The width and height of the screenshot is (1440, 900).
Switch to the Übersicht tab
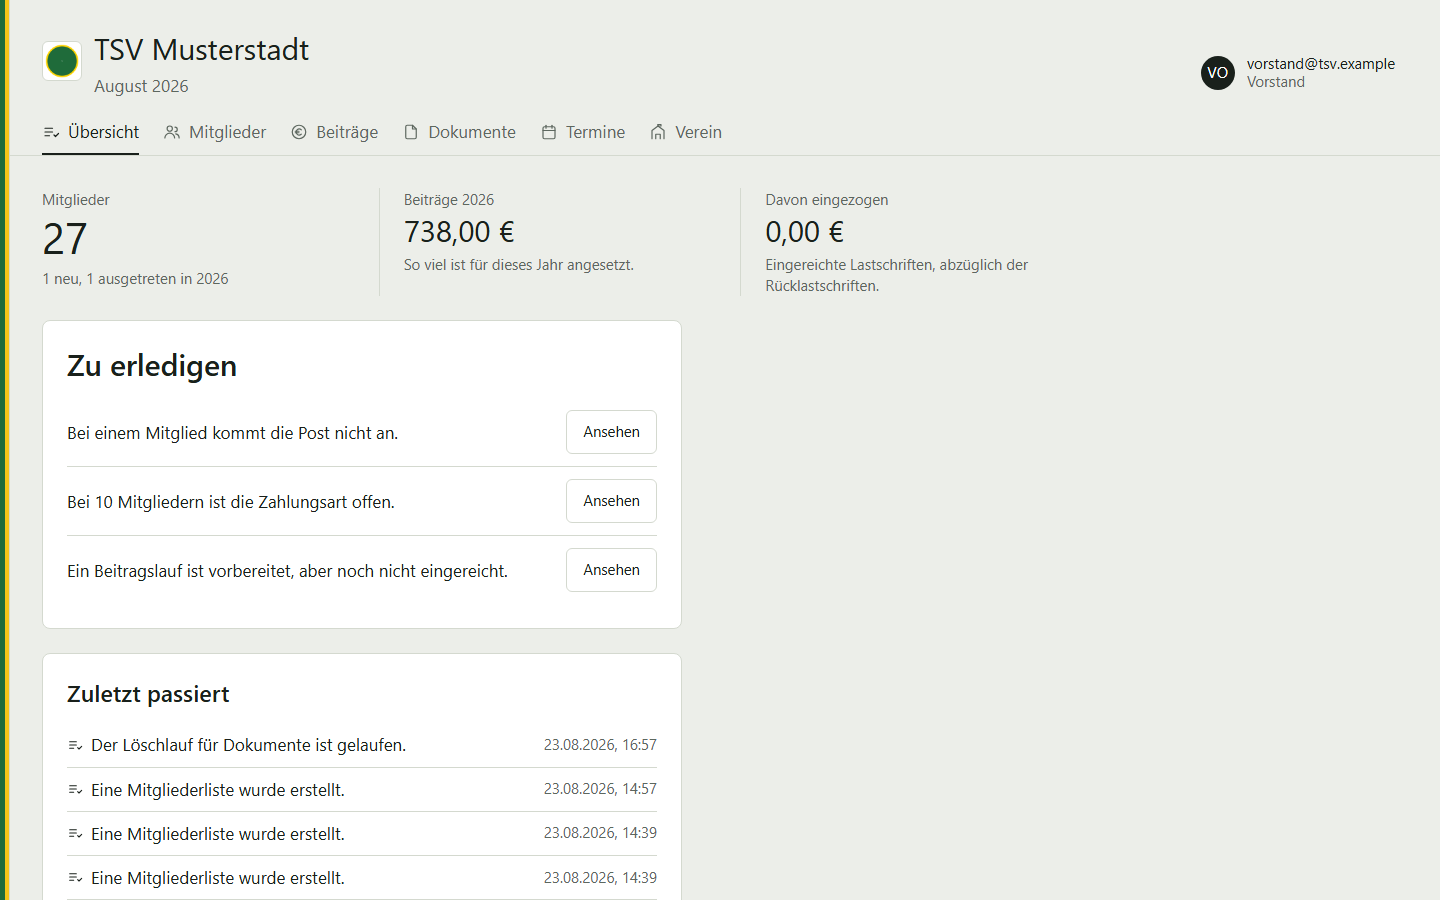(91, 132)
